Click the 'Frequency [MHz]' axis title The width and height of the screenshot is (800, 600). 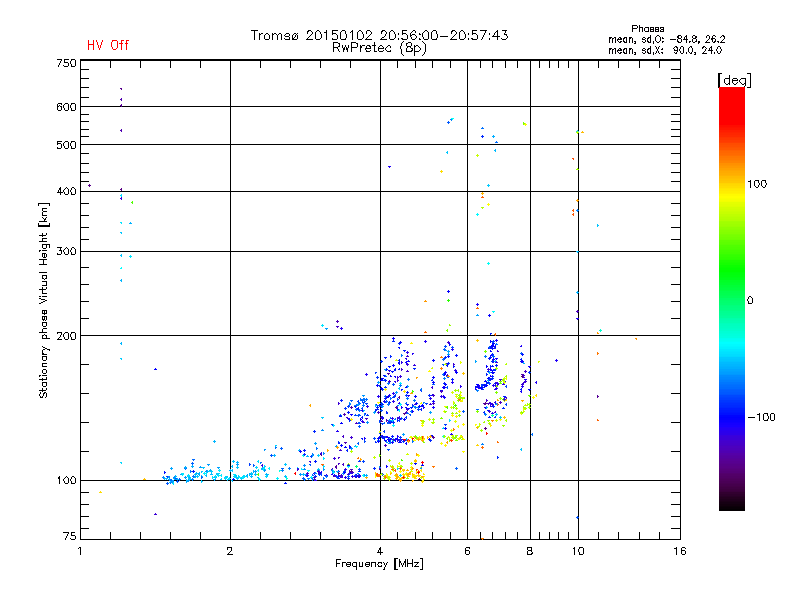click(379, 564)
